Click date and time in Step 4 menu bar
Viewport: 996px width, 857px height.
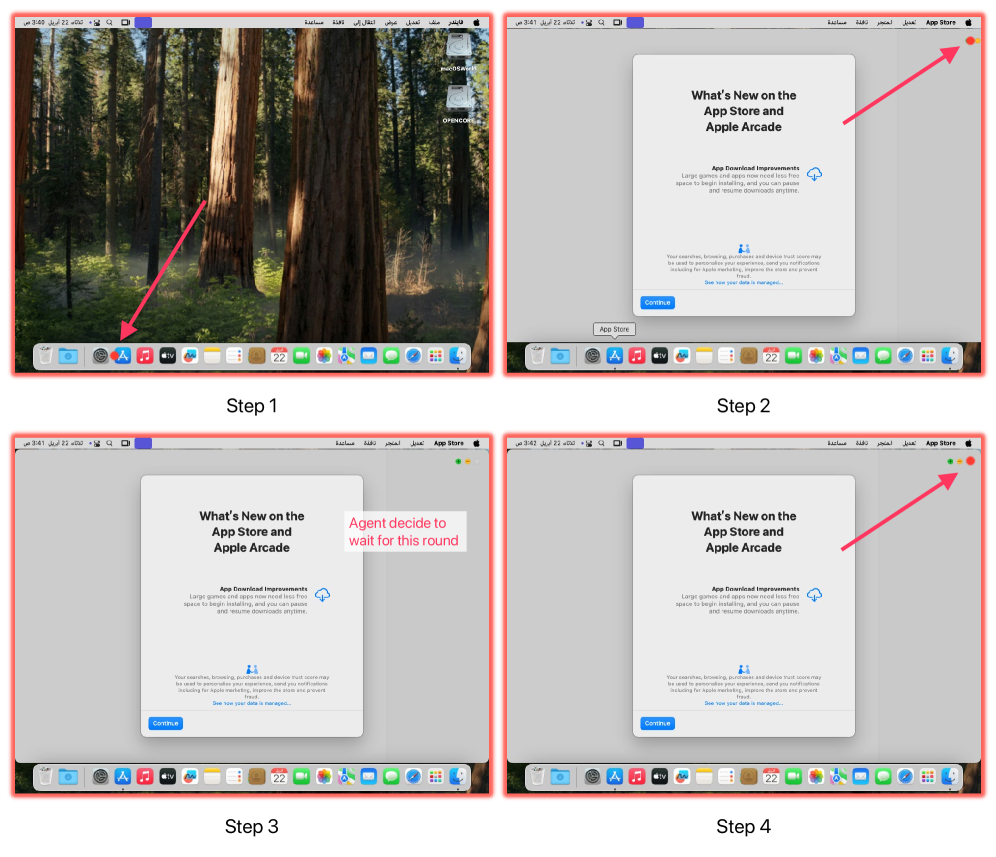545,443
